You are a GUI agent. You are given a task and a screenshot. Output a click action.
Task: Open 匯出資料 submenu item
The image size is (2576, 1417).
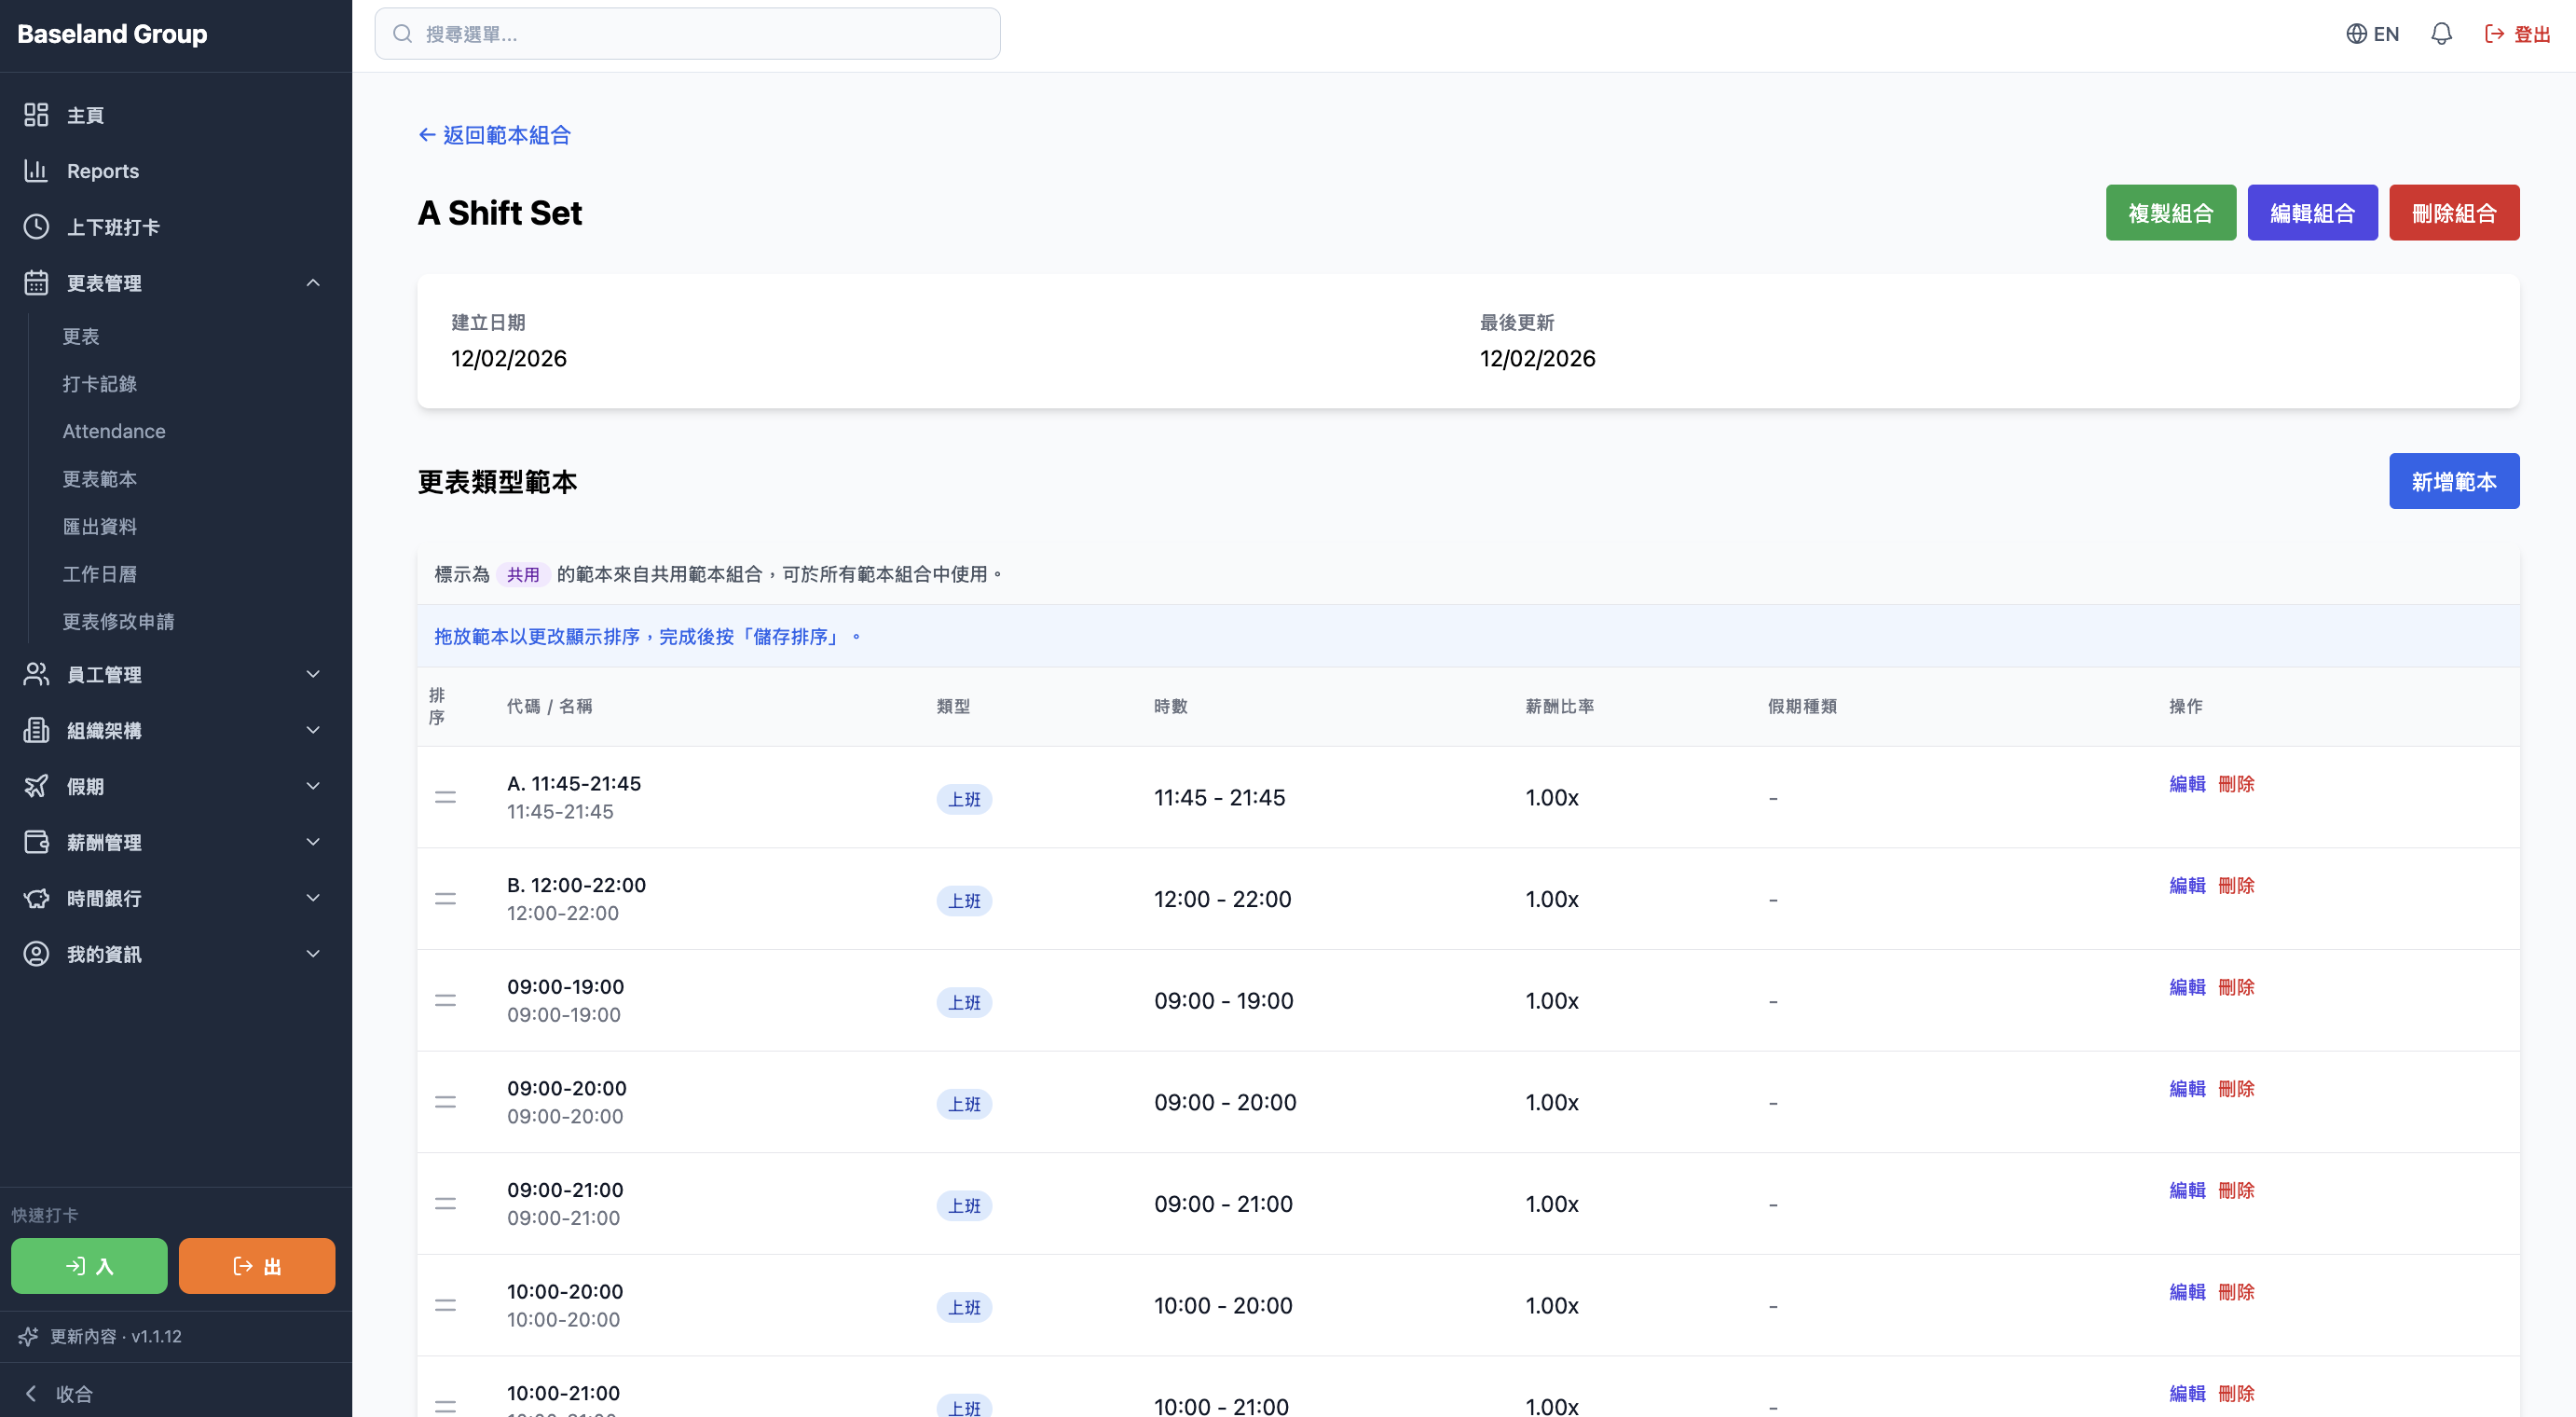tap(100, 526)
